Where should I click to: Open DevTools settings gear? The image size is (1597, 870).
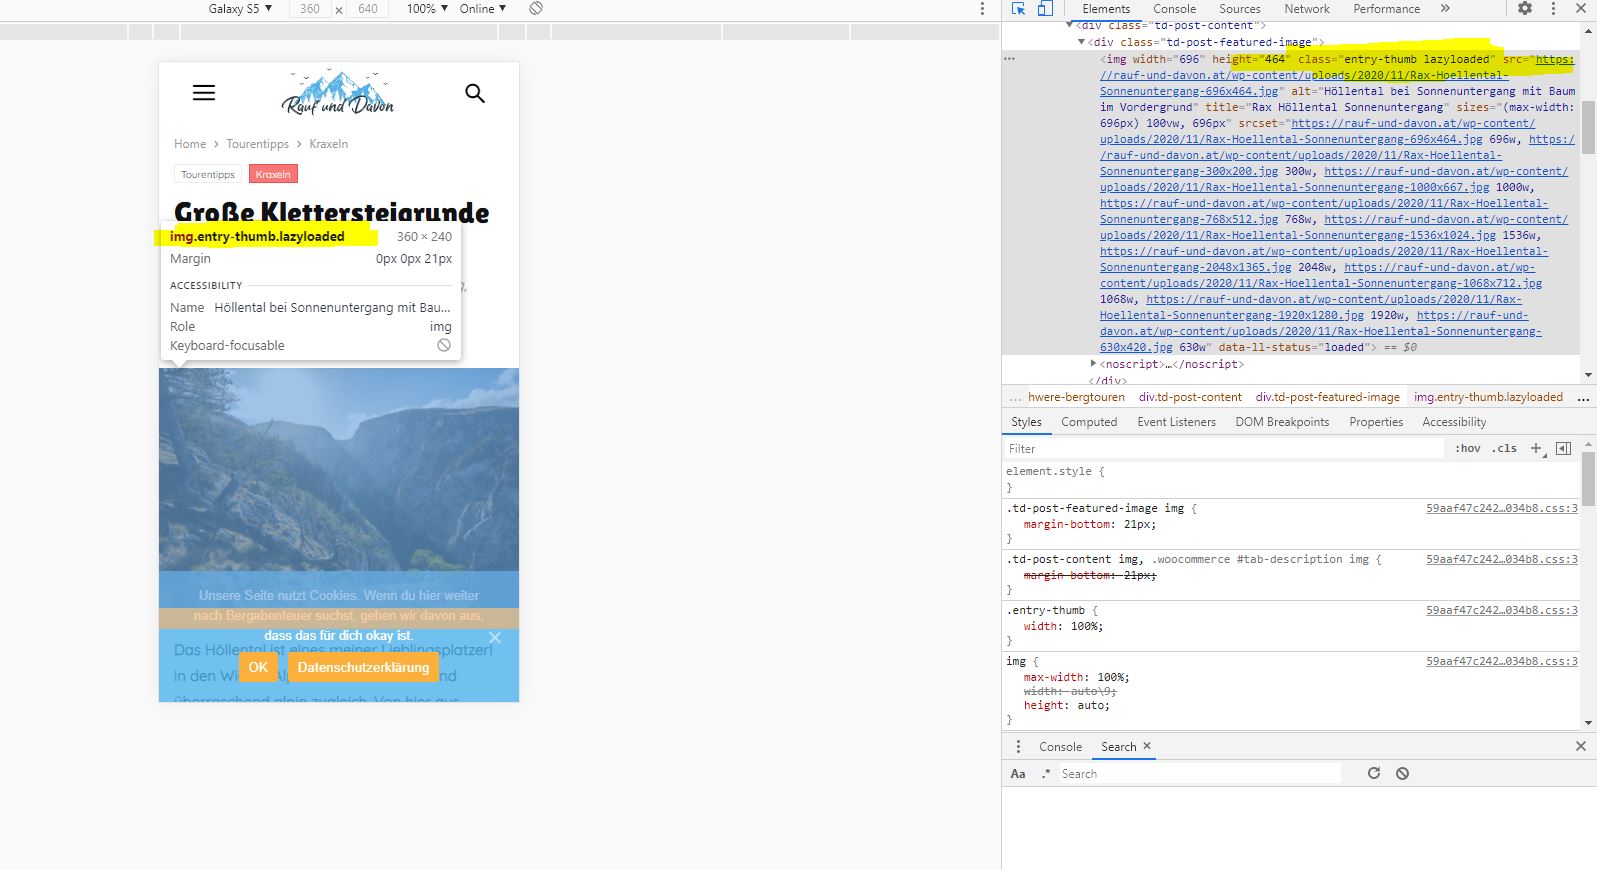pos(1525,8)
